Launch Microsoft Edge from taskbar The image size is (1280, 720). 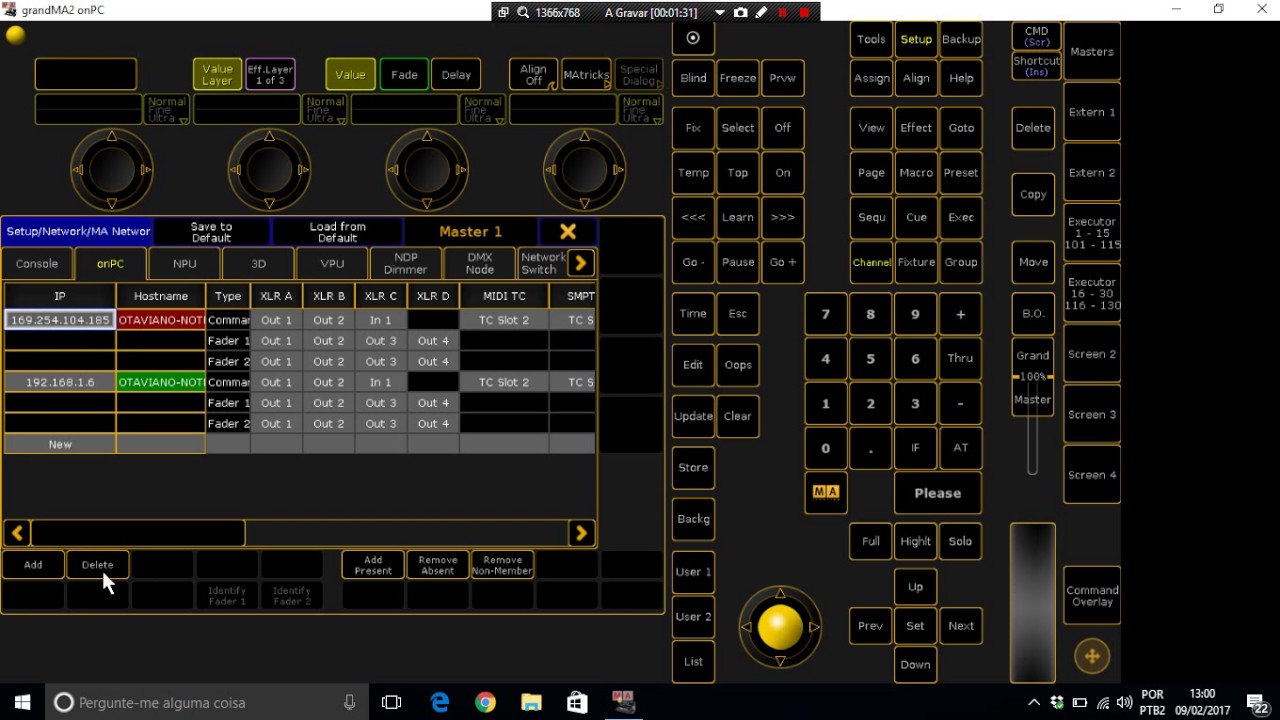(x=440, y=702)
